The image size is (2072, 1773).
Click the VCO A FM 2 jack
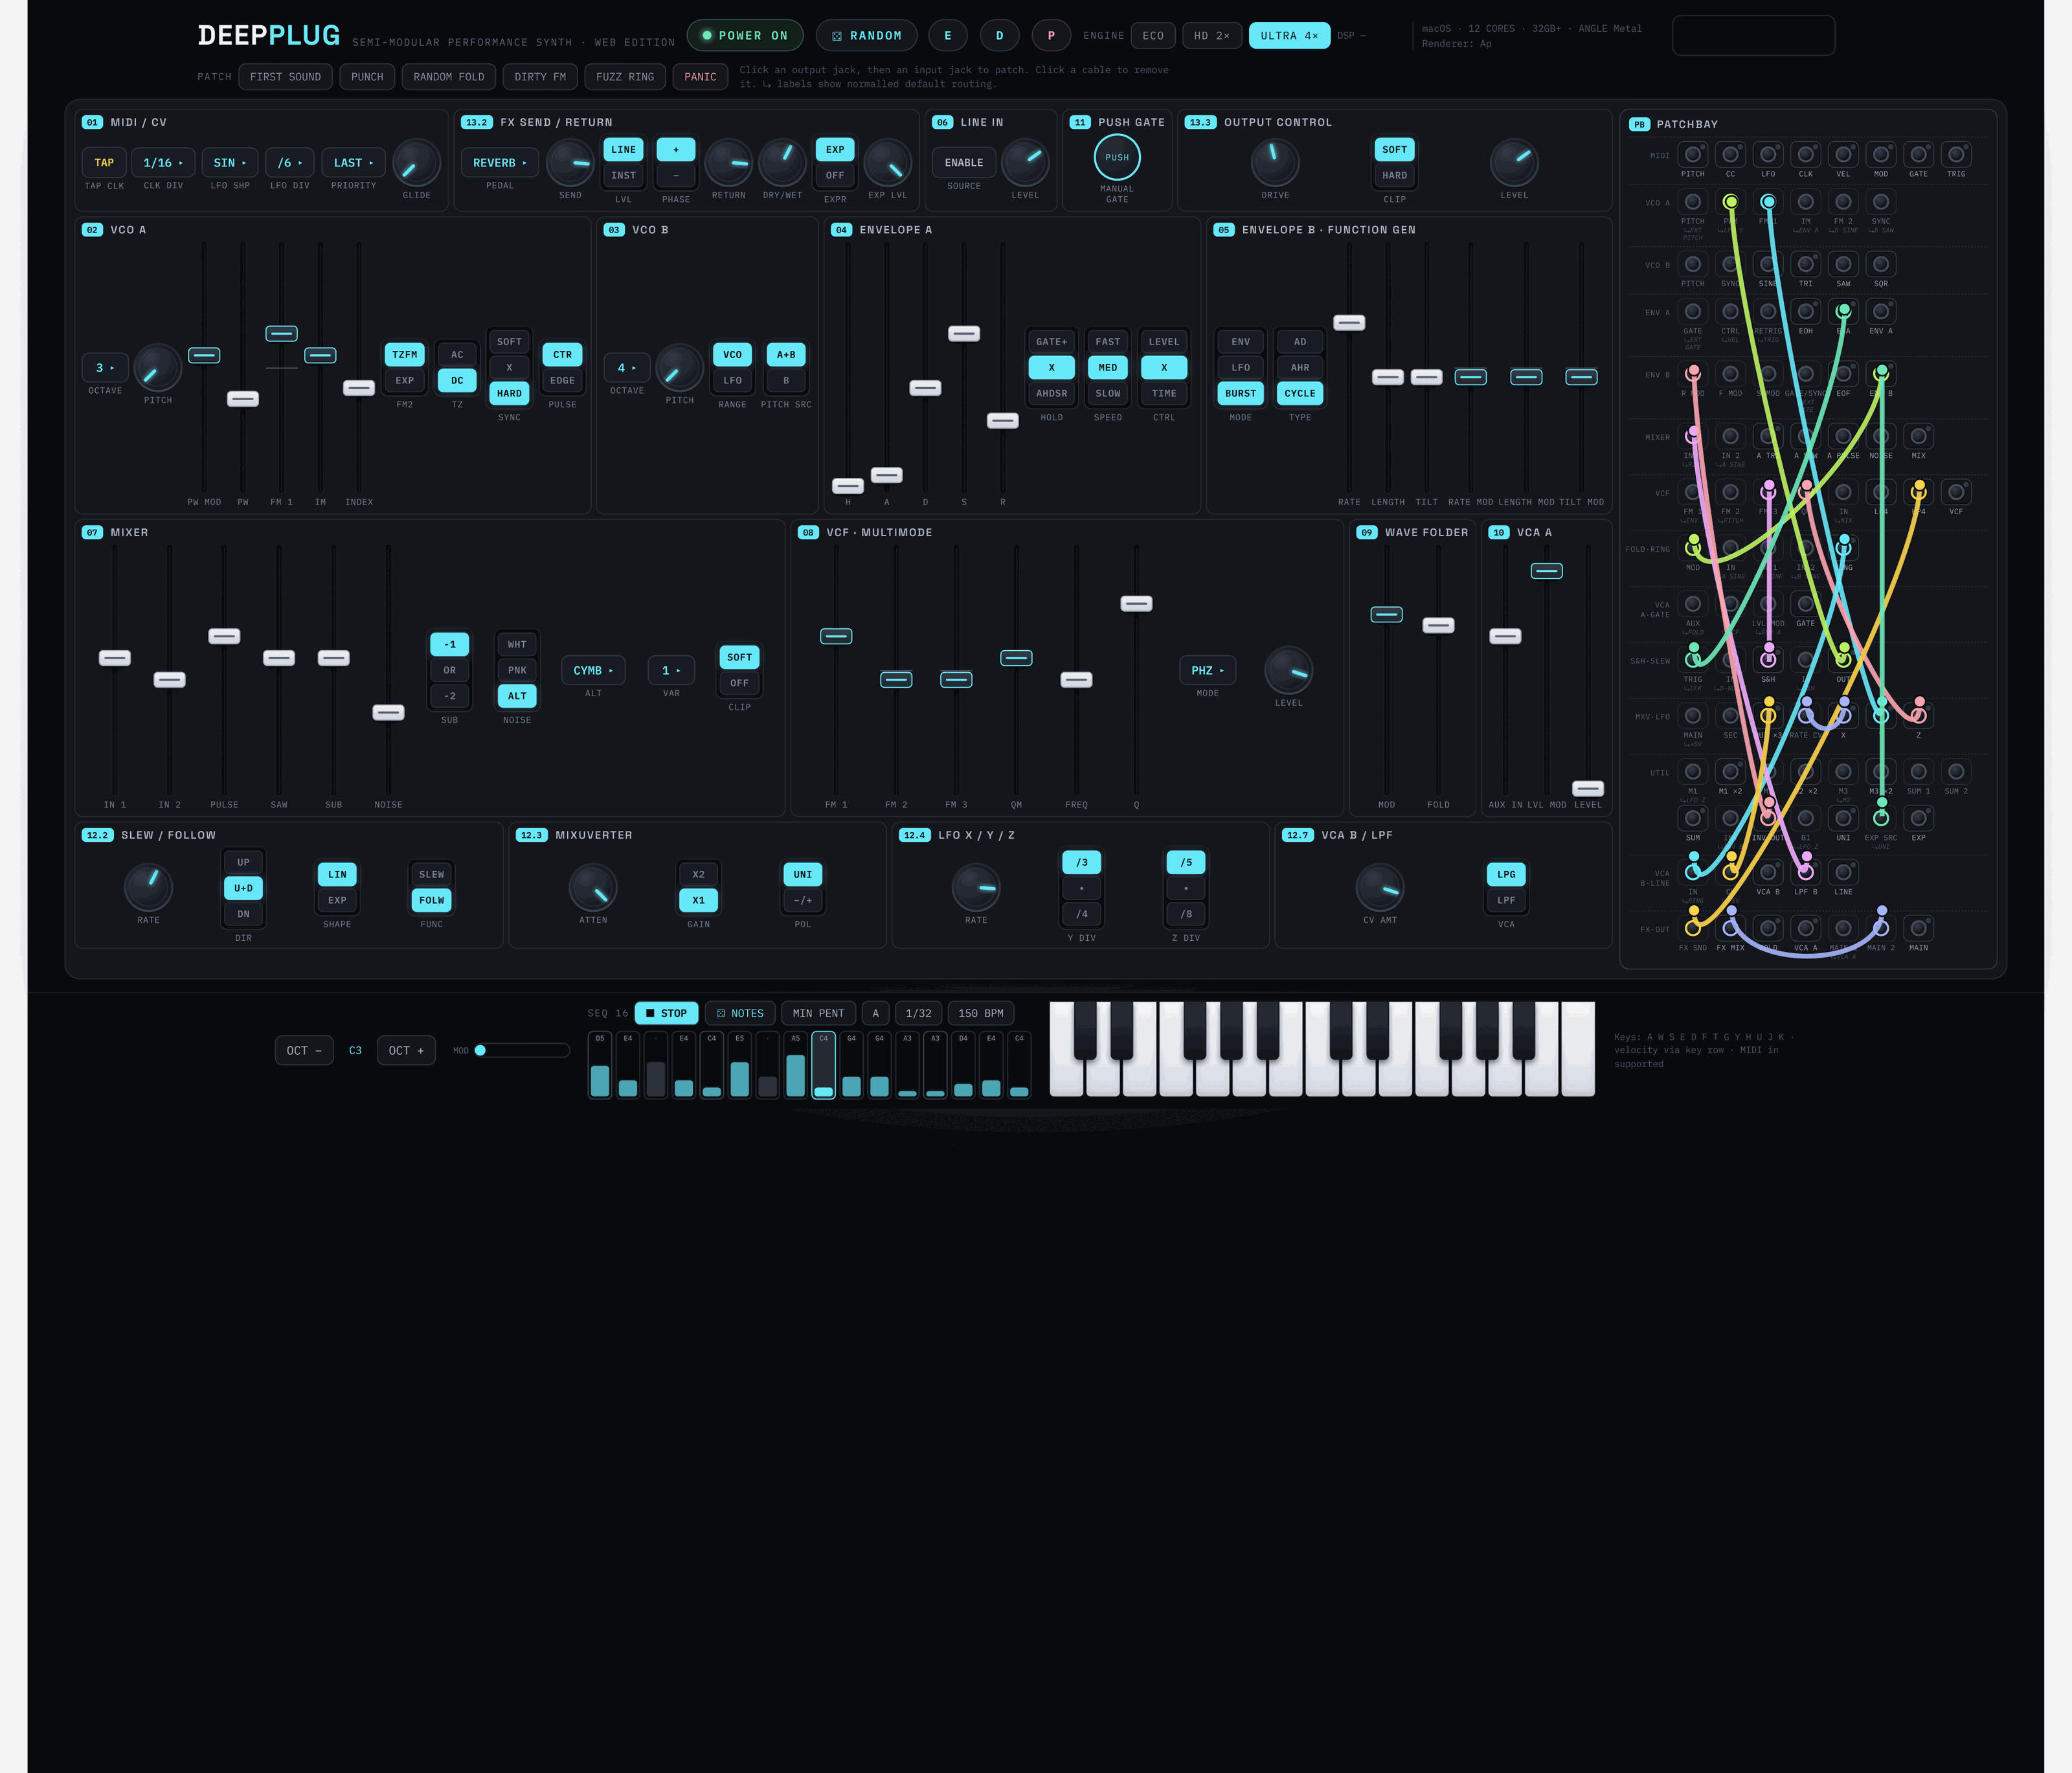point(1843,202)
